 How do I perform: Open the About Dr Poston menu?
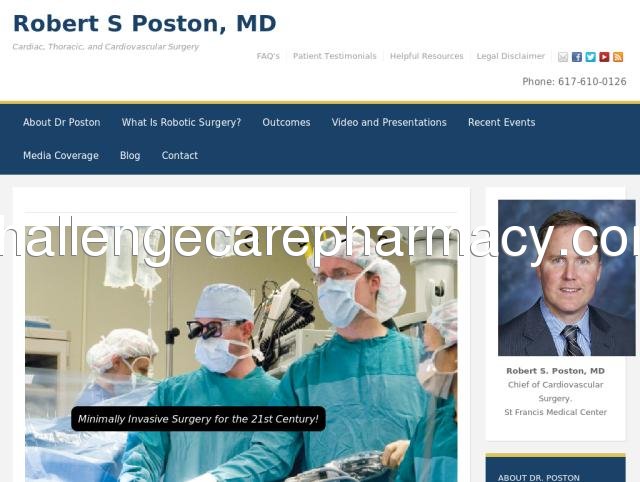62,122
